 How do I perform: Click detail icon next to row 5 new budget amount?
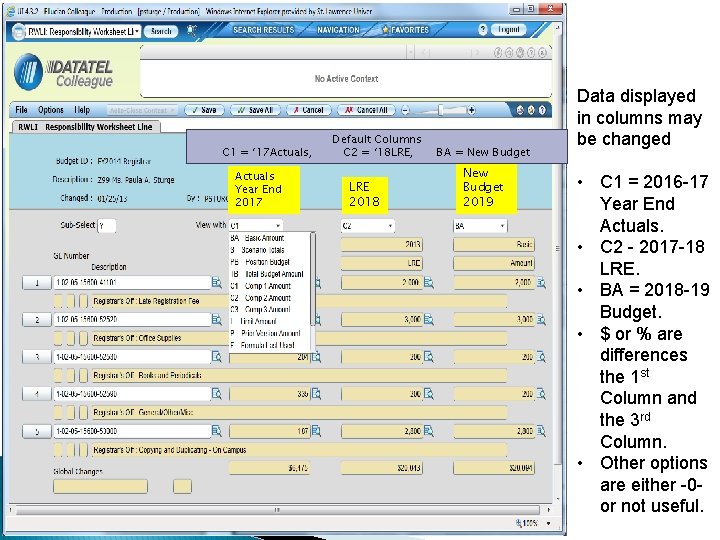(541, 431)
